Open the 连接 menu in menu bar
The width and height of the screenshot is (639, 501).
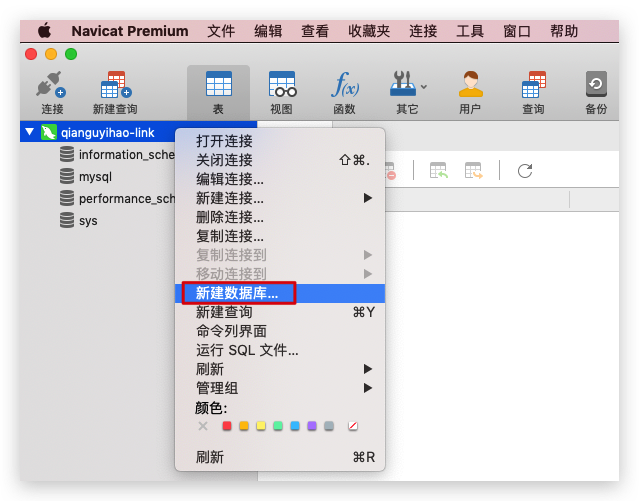(x=423, y=31)
